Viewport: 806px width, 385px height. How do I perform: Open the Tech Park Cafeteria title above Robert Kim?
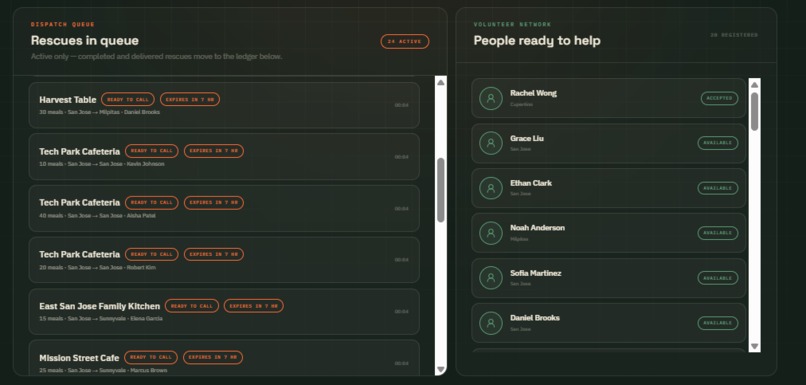80,254
